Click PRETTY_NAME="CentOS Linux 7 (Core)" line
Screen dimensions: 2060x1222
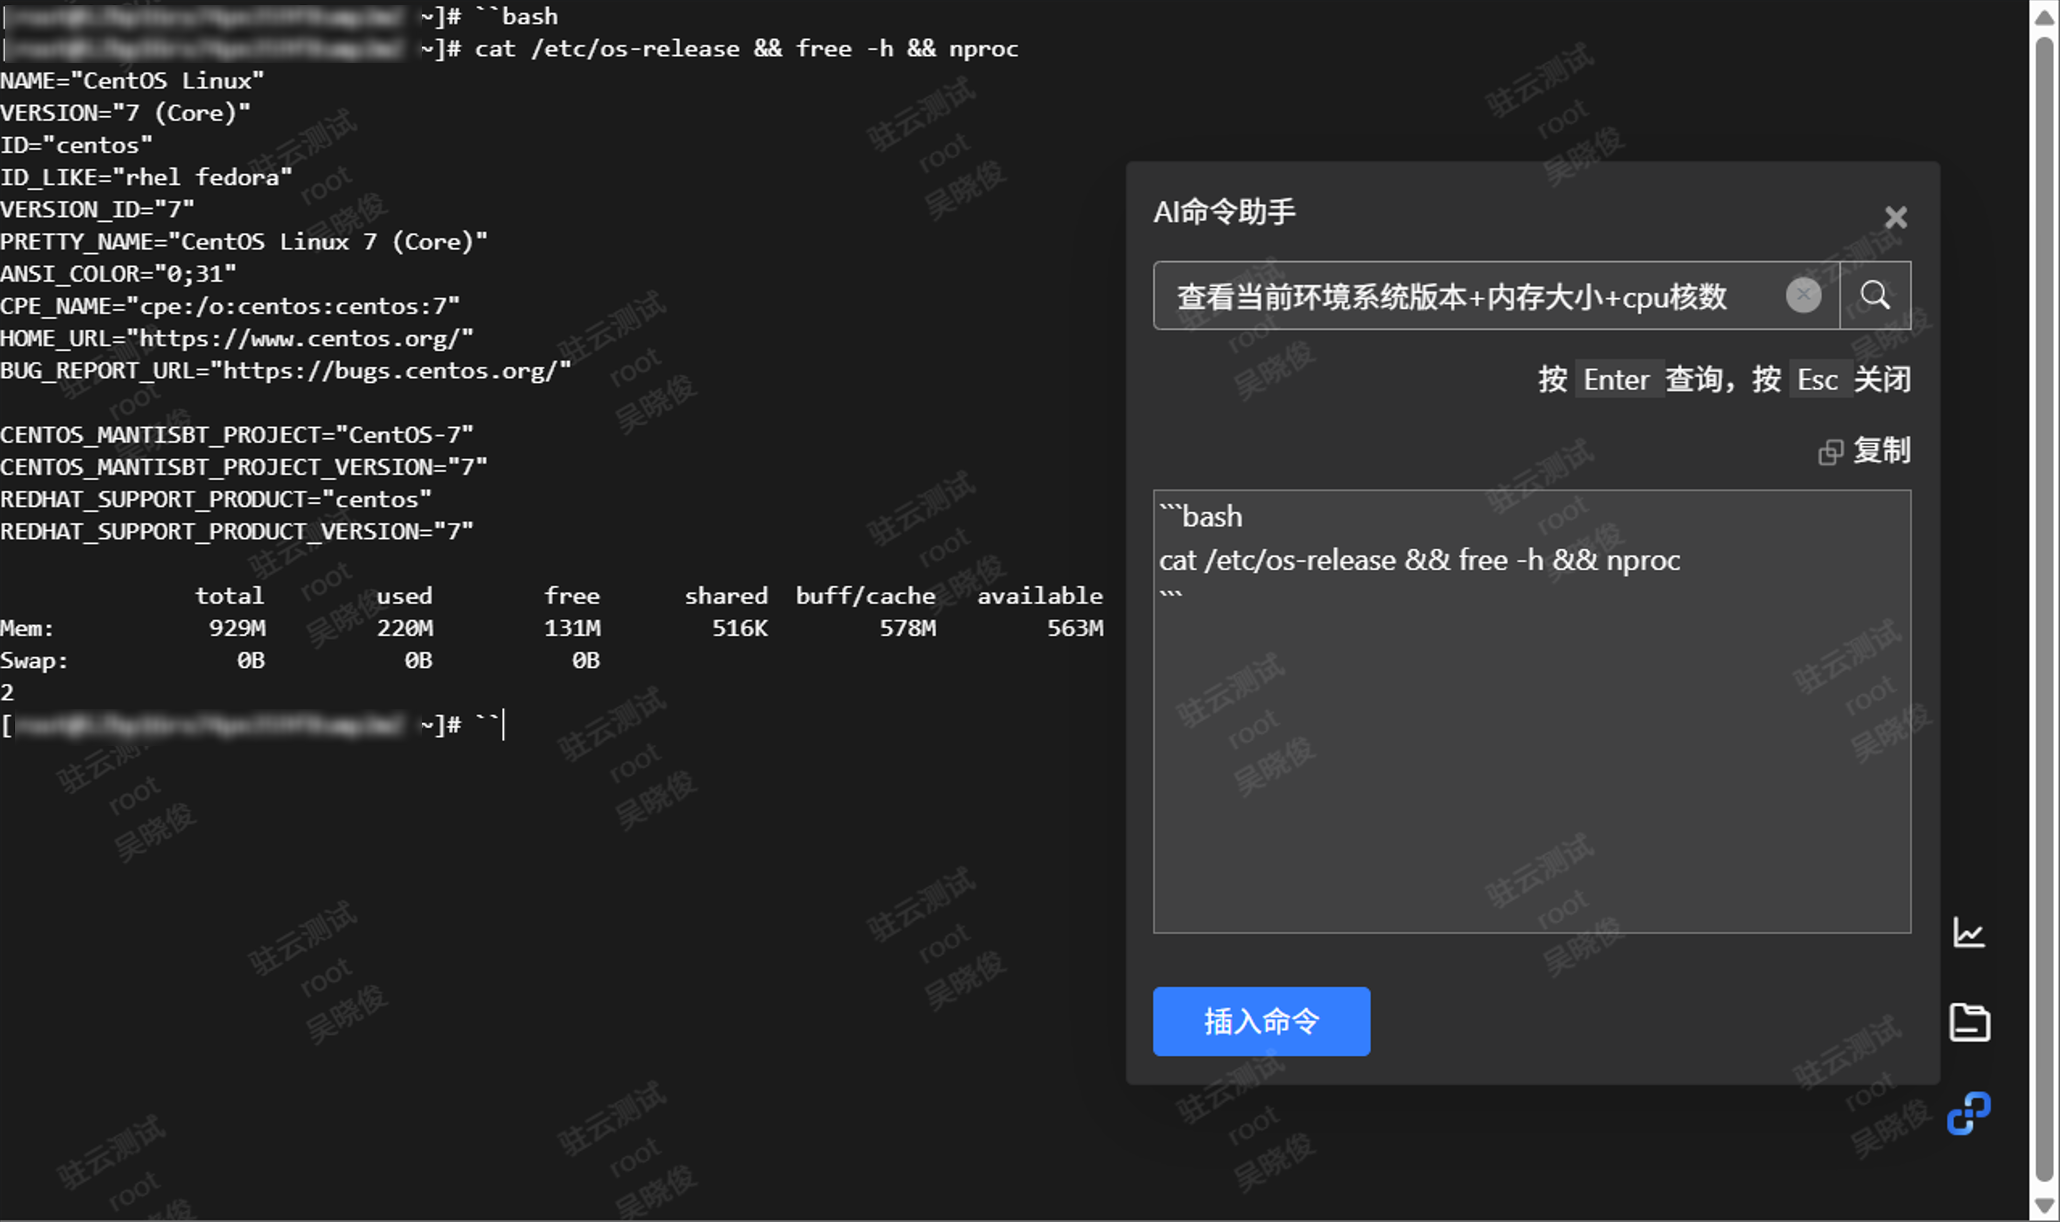point(244,242)
